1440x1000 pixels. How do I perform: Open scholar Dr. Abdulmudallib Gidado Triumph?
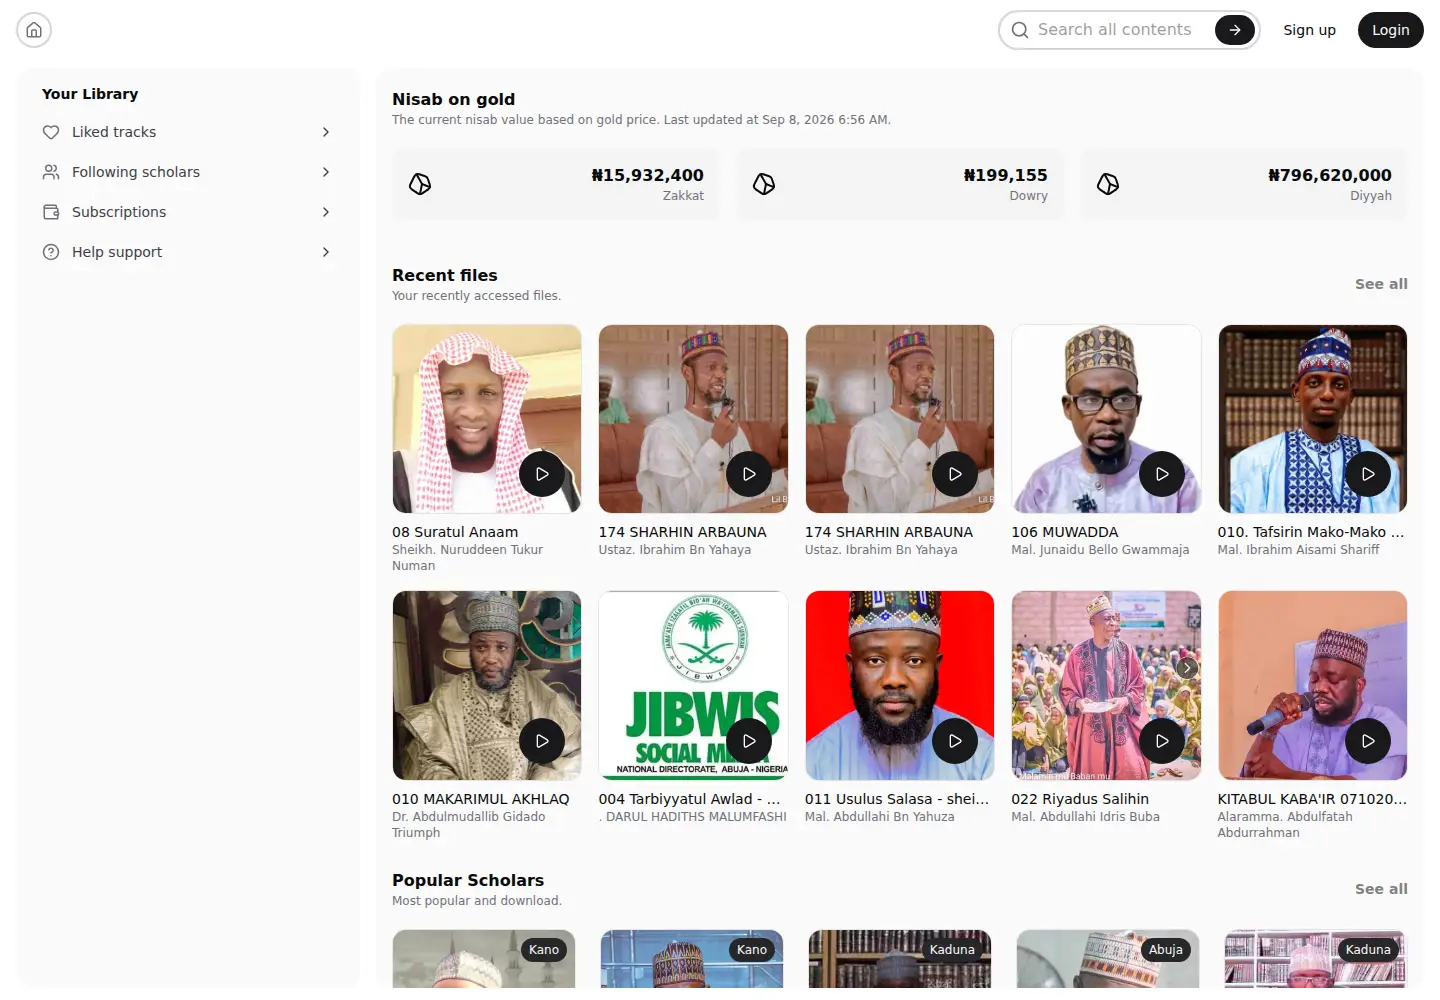(468, 824)
